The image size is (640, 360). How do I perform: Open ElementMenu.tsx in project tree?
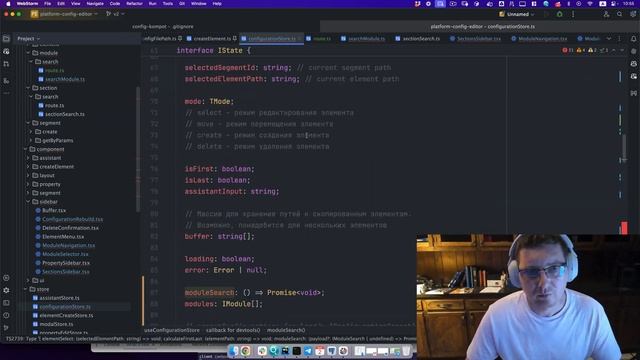click(63, 237)
